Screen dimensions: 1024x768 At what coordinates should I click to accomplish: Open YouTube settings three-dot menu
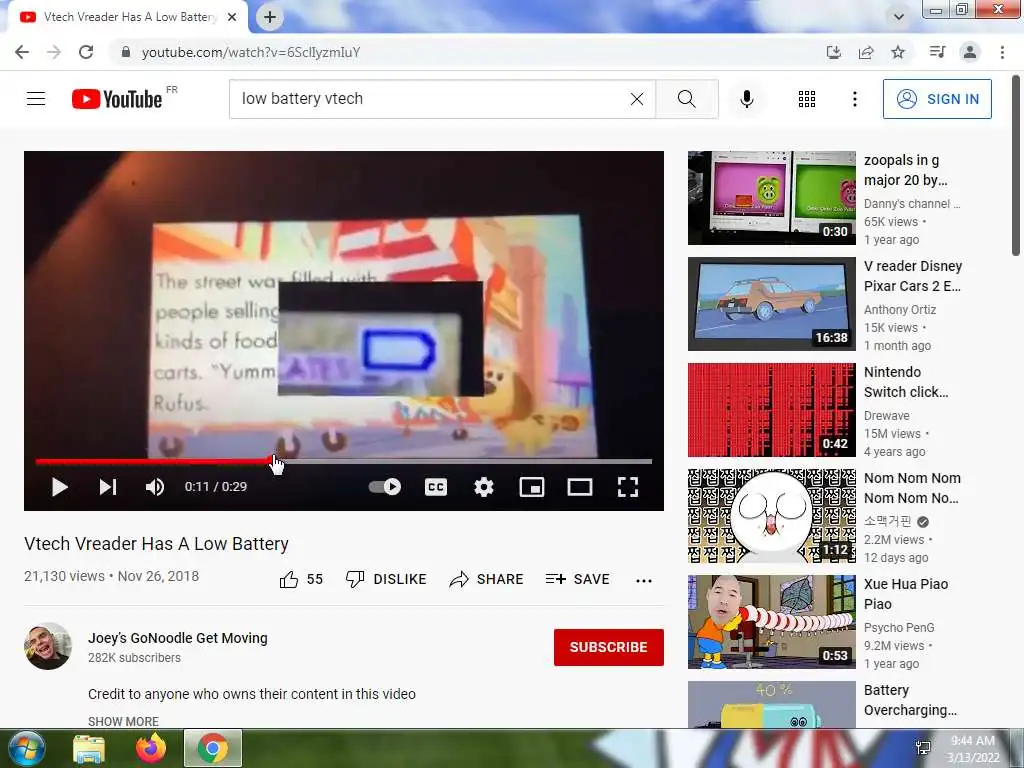point(854,99)
